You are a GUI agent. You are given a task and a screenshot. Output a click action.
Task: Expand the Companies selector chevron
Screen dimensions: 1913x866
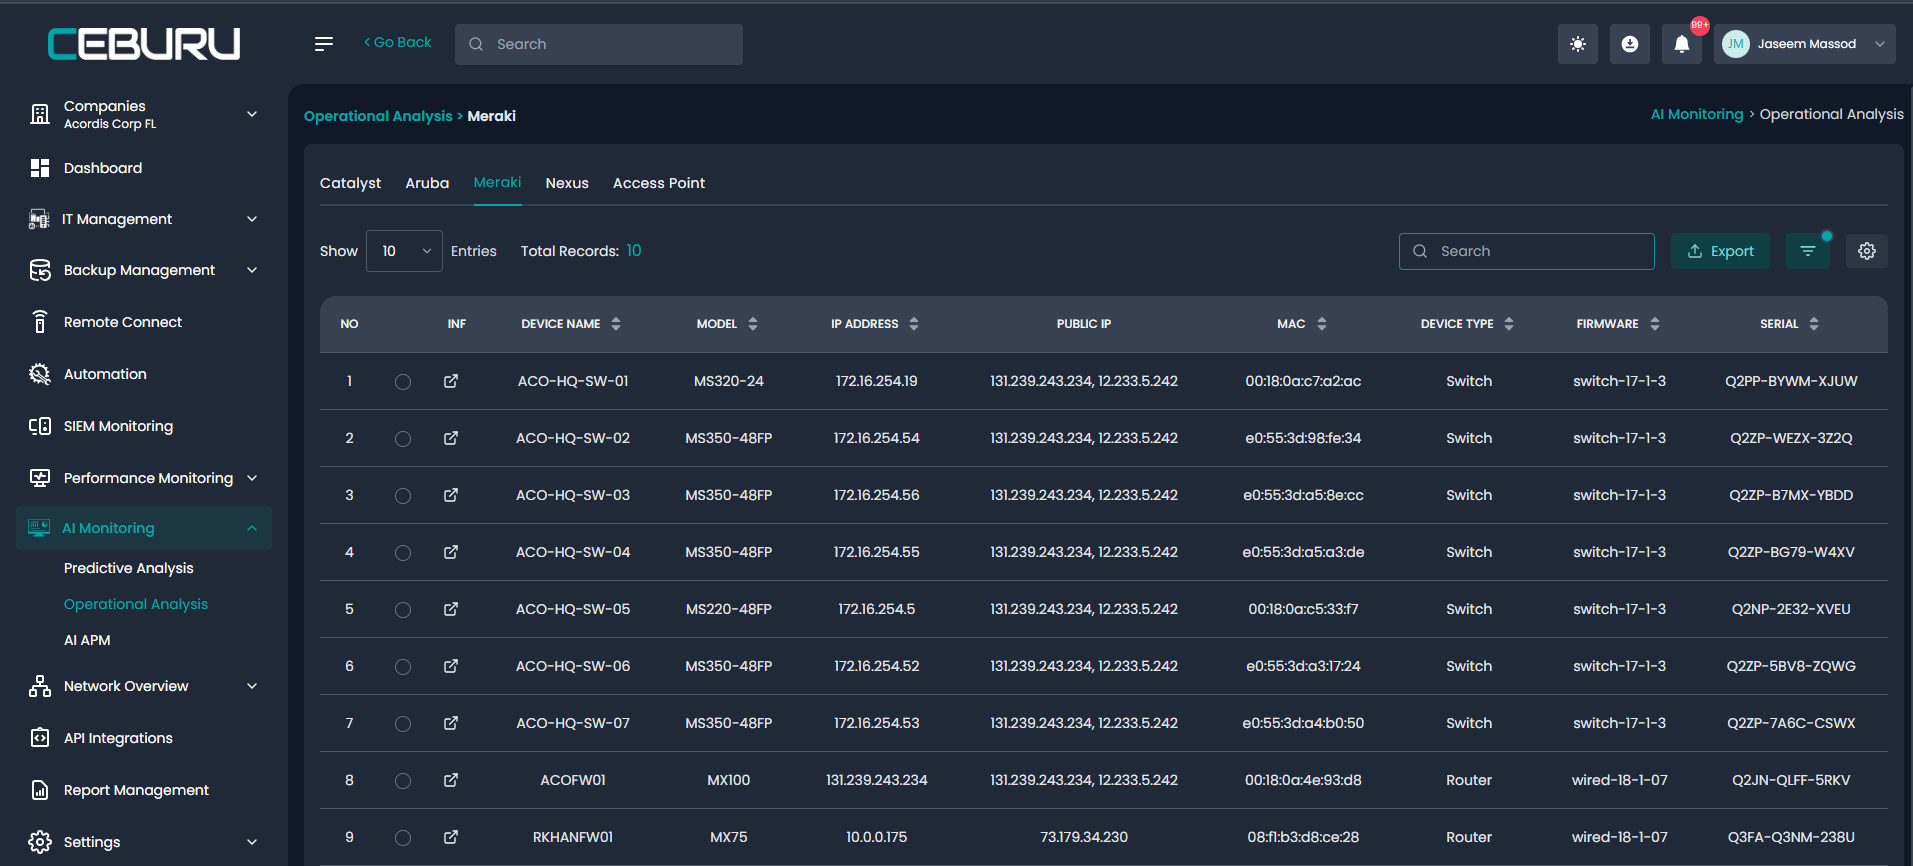pyautogui.click(x=252, y=114)
